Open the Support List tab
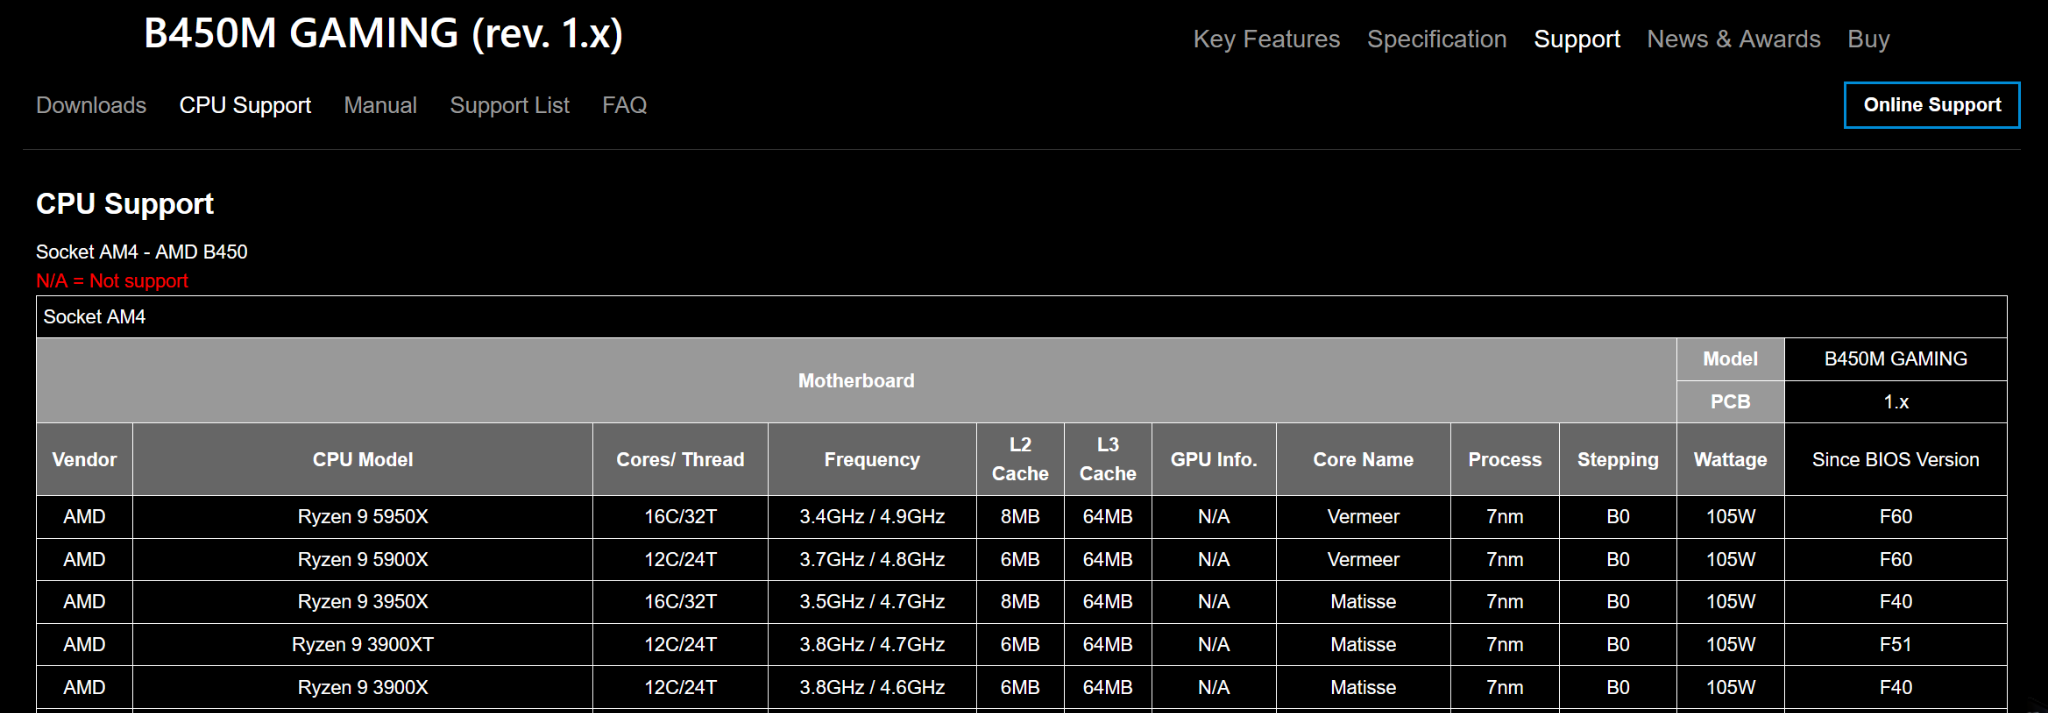 [x=510, y=105]
